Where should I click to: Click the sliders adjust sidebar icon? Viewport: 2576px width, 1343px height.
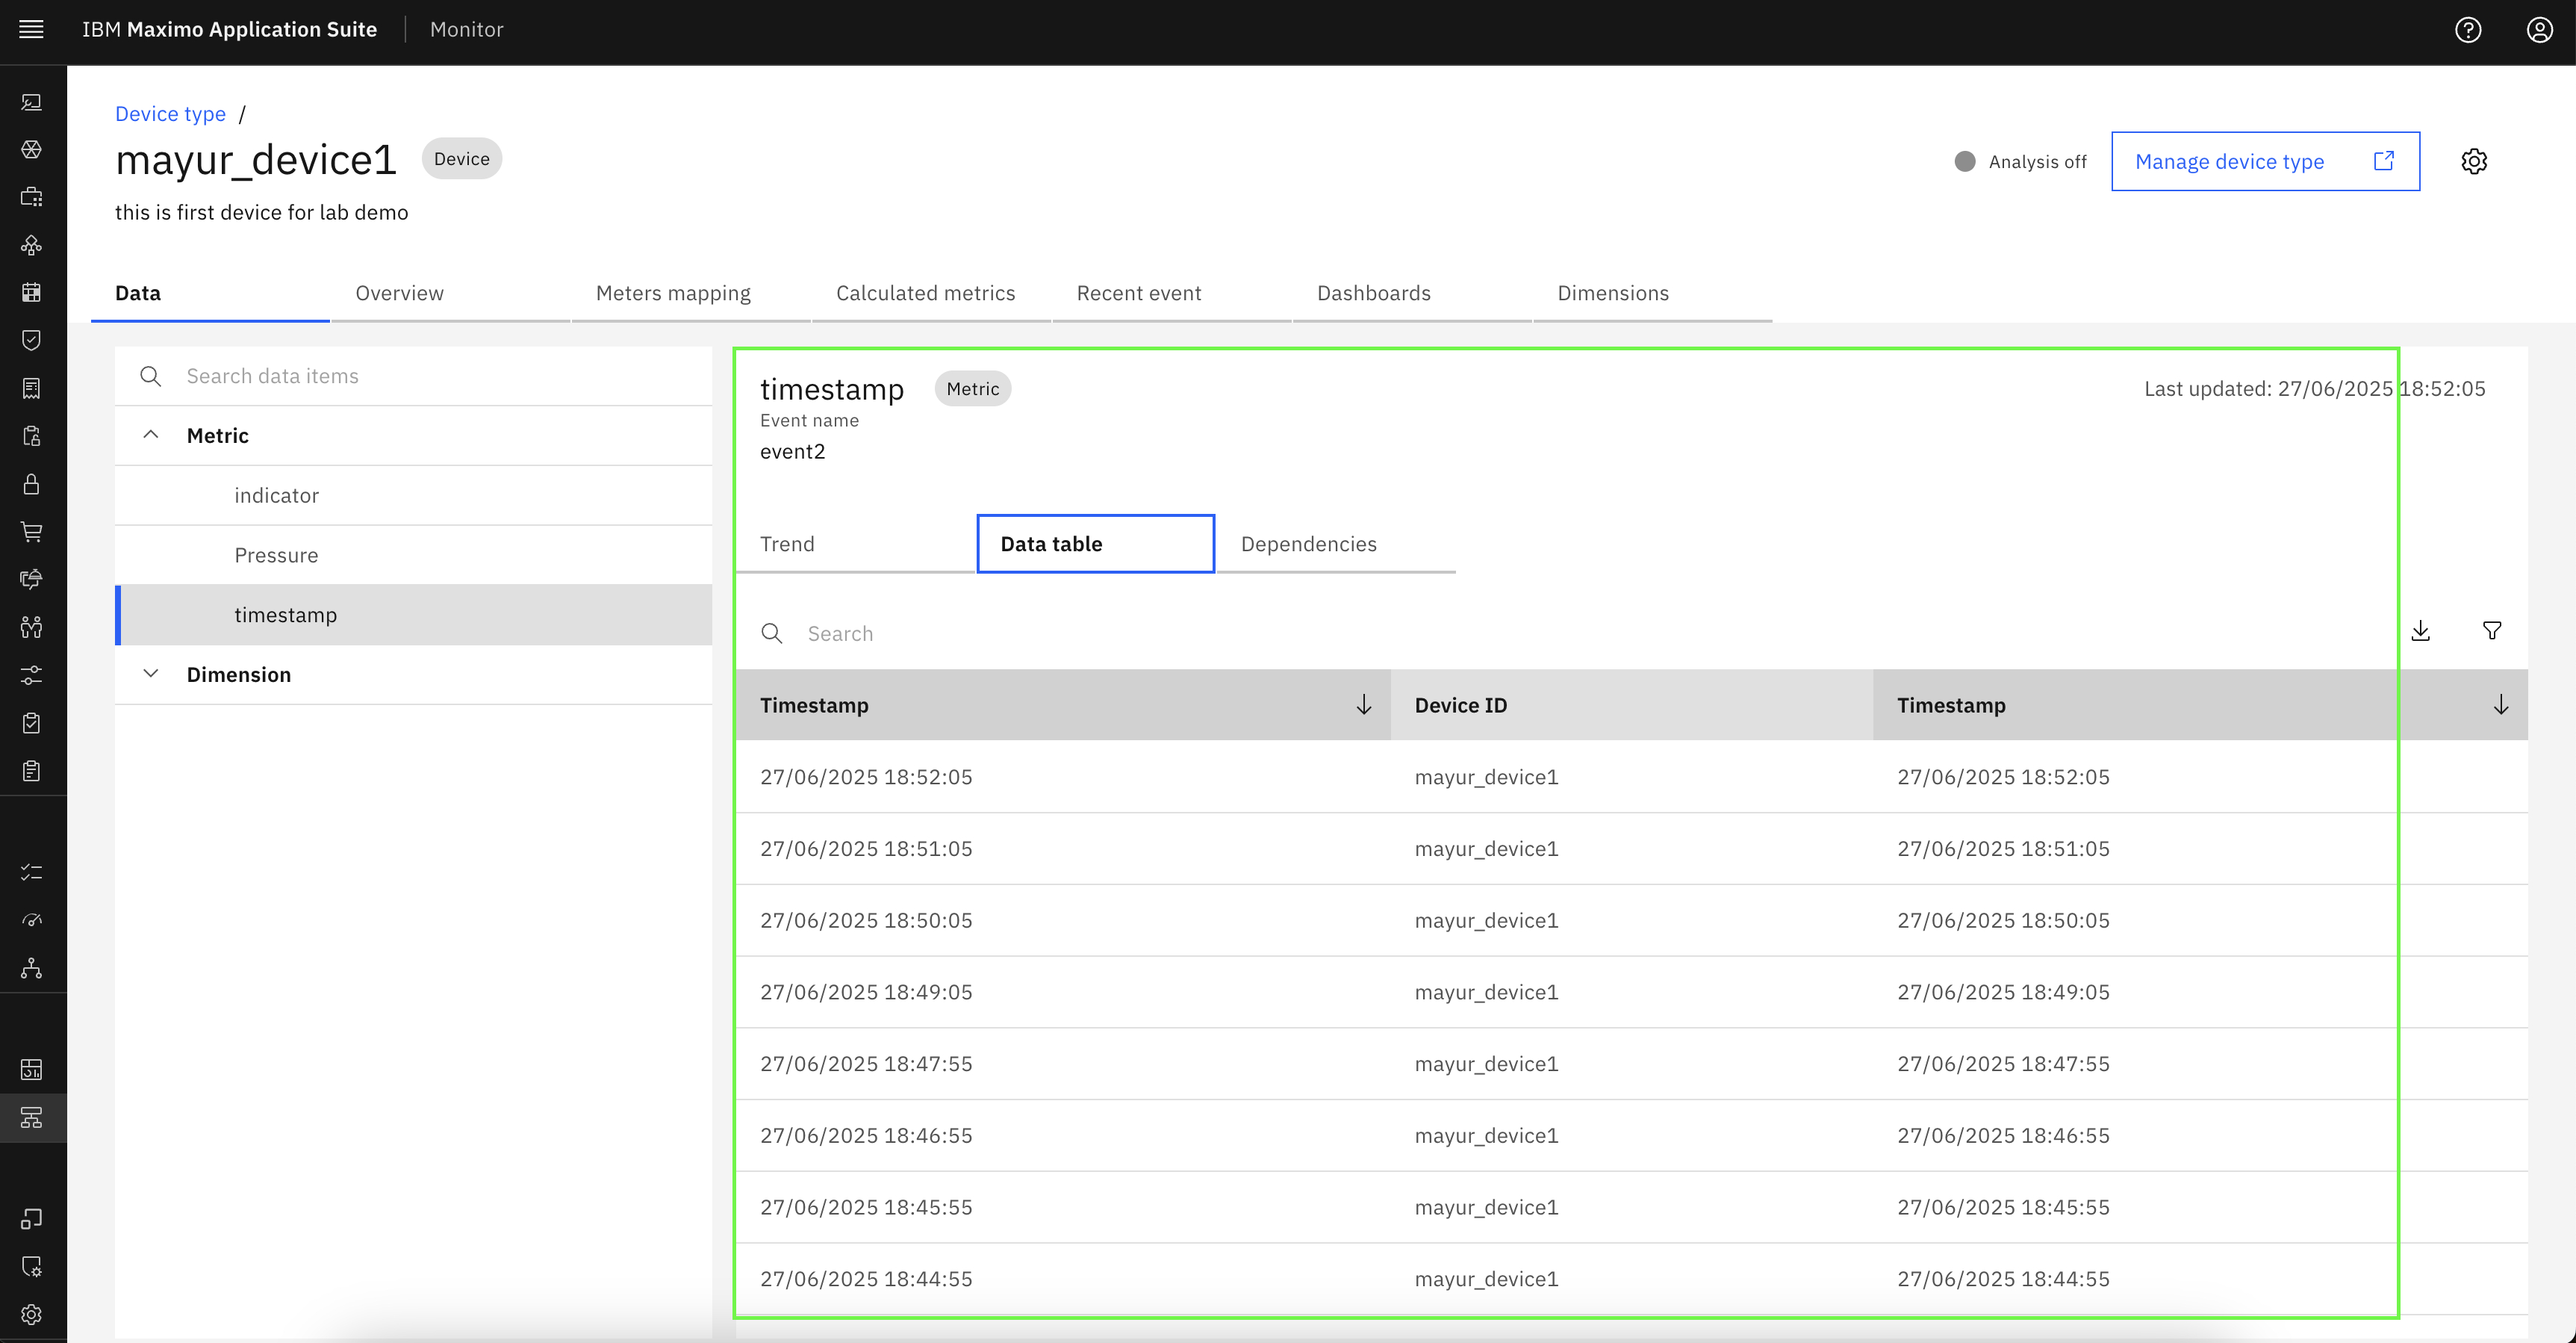(x=32, y=675)
